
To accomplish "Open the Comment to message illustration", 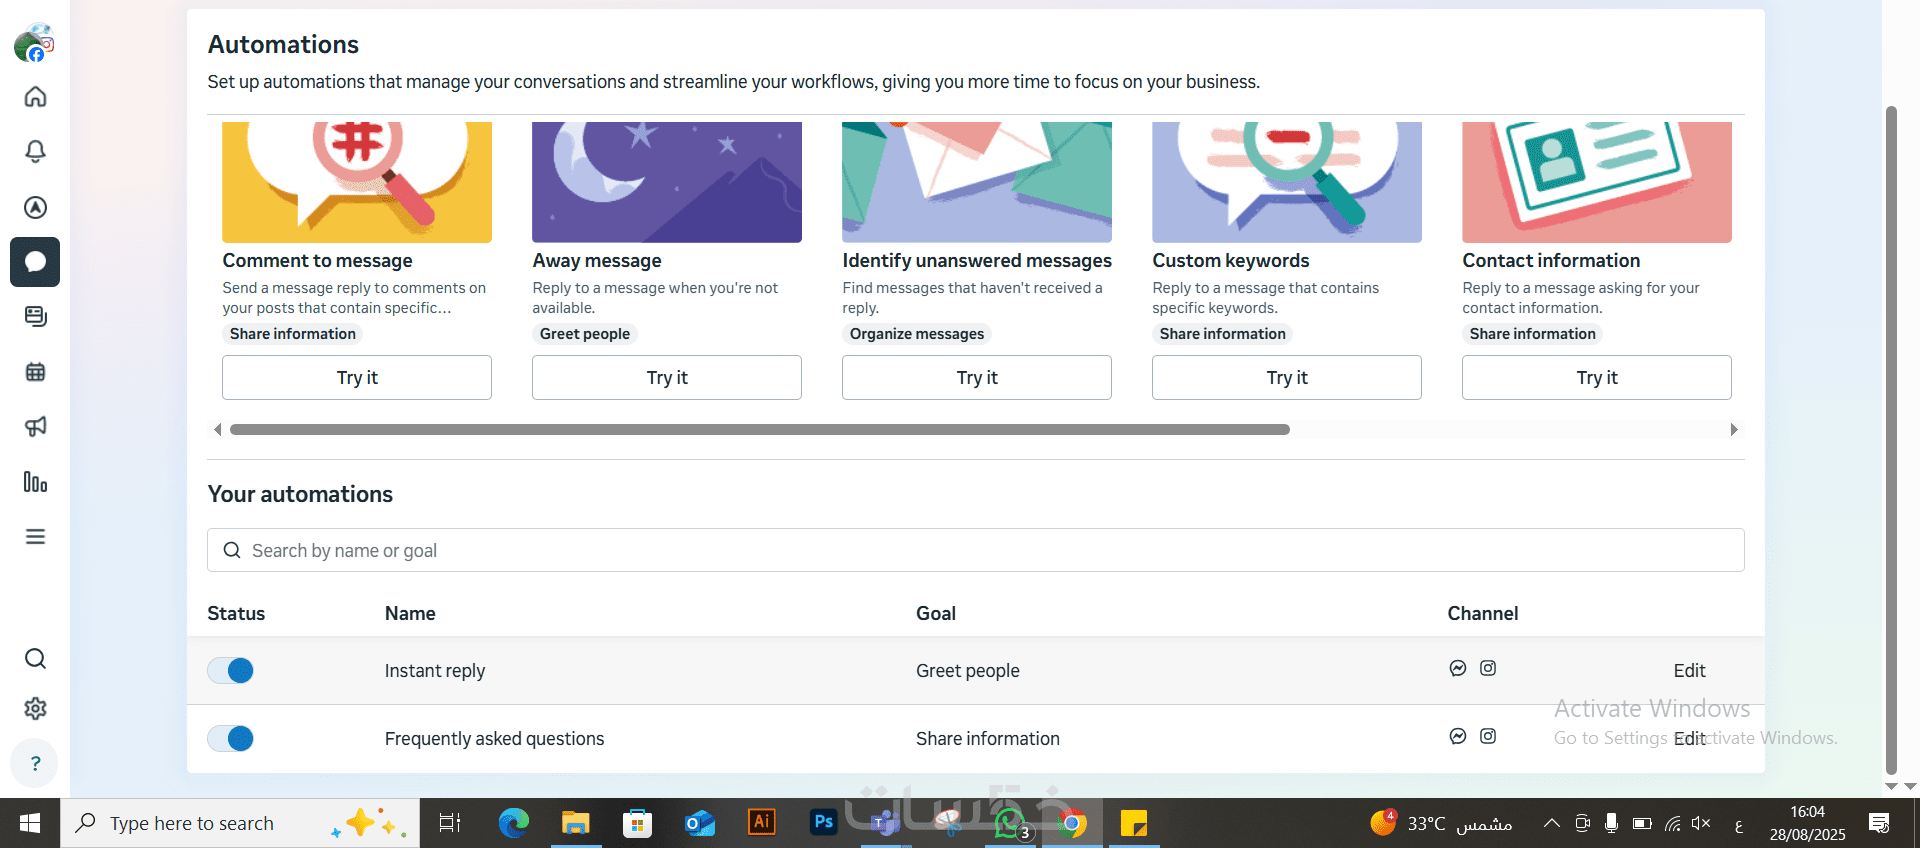I will click(x=357, y=182).
